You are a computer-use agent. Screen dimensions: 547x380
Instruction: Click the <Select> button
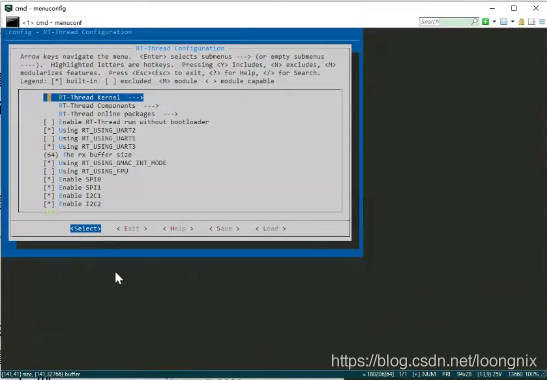coord(85,229)
